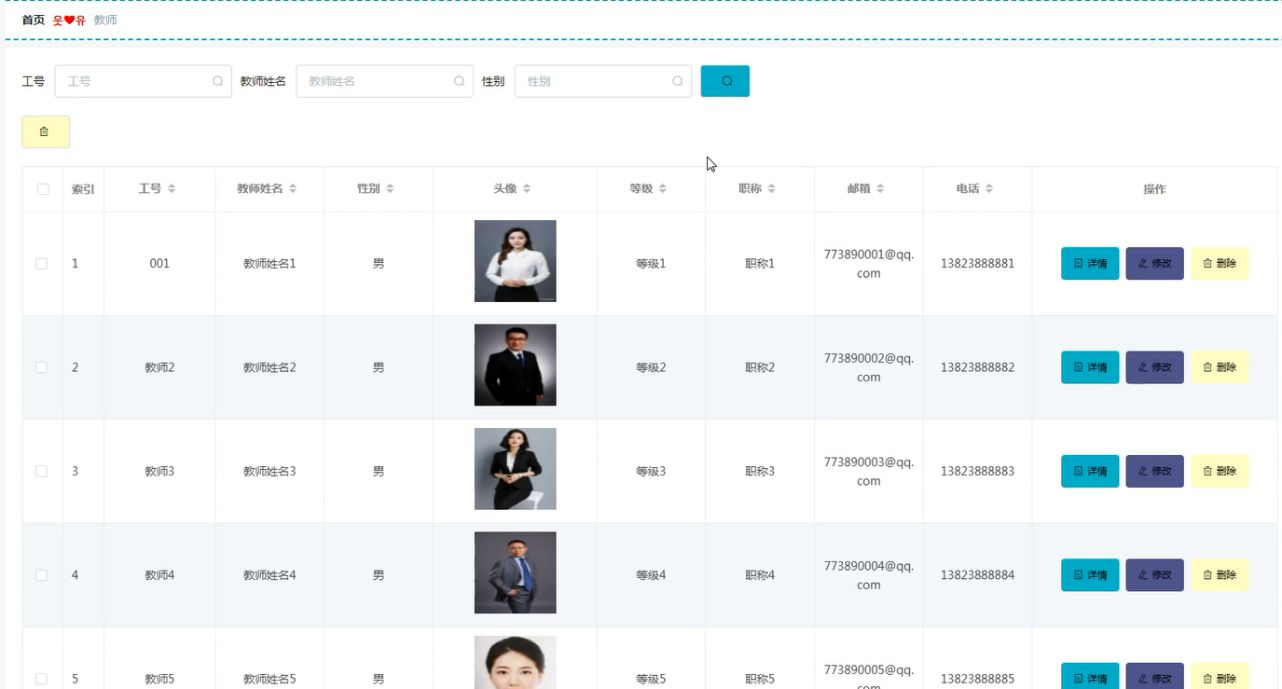Focus the 教师姓名 search input

pyautogui.click(x=385, y=81)
